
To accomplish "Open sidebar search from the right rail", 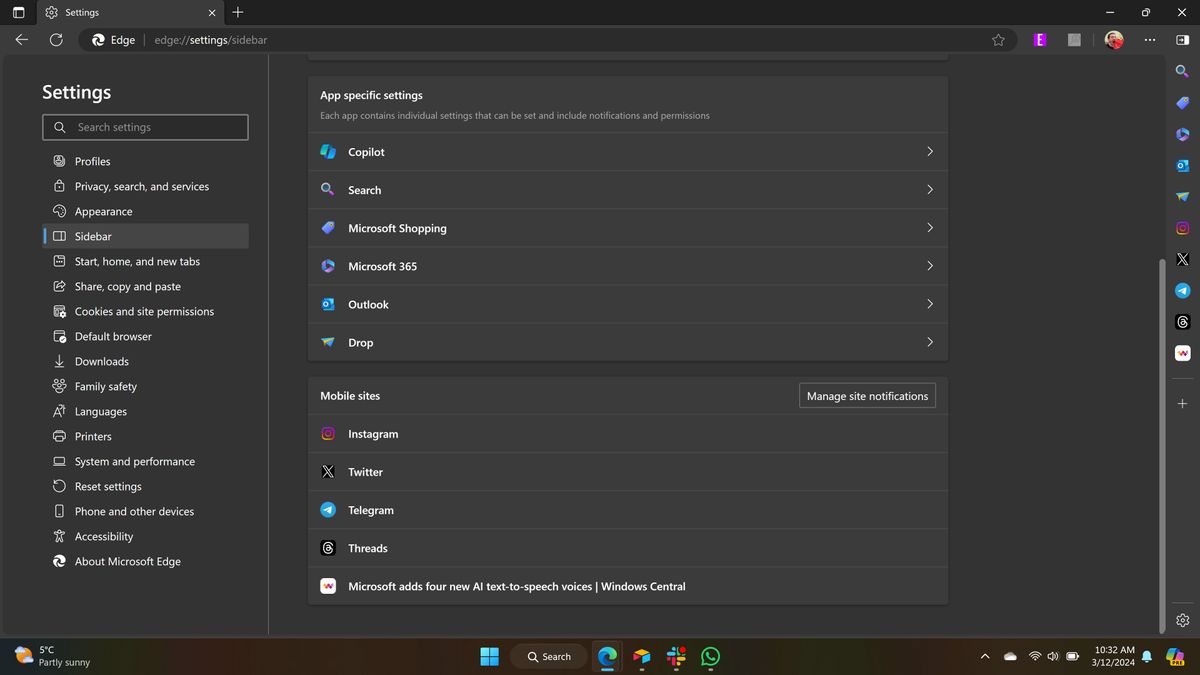I will 1182,71.
